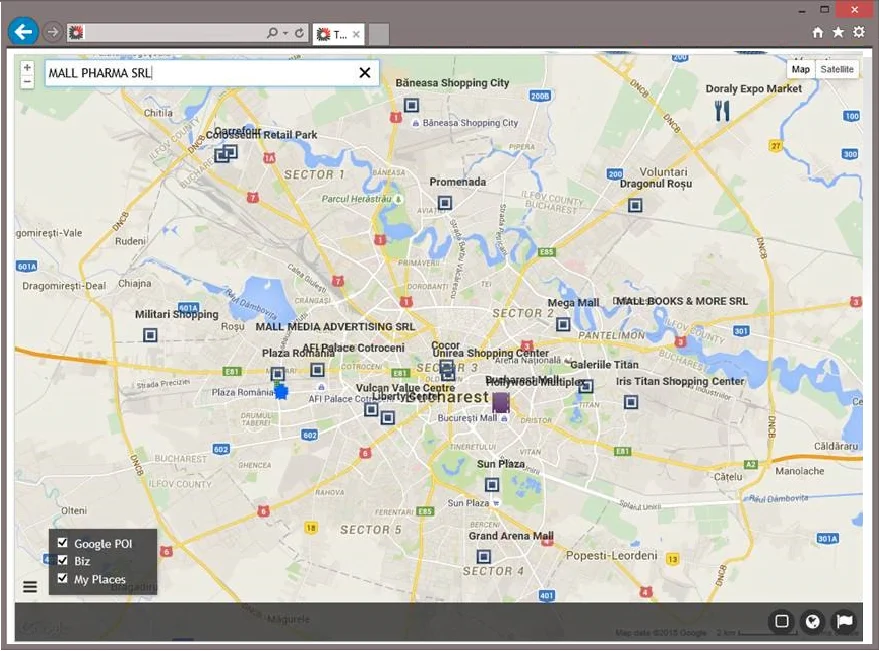
Task: Click the Parcul Herăstrău park label
Action: (357, 199)
